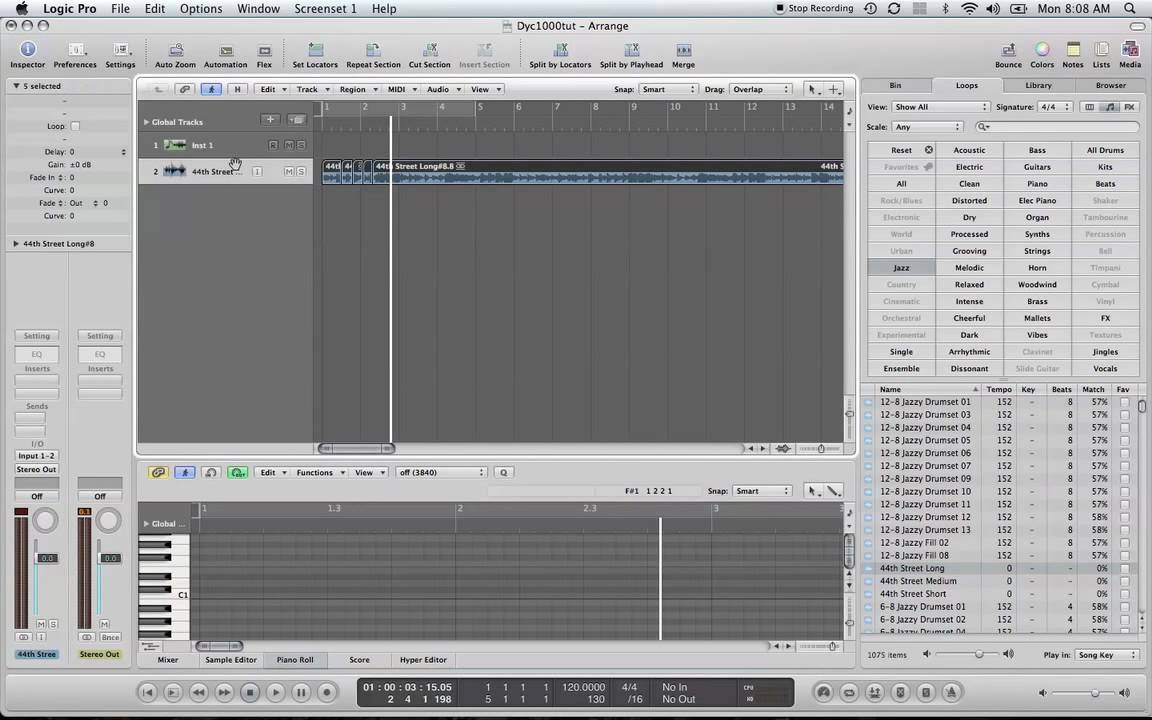
Task: Toggle Catch playhead in the Arrange header
Action: click(x=211, y=89)
